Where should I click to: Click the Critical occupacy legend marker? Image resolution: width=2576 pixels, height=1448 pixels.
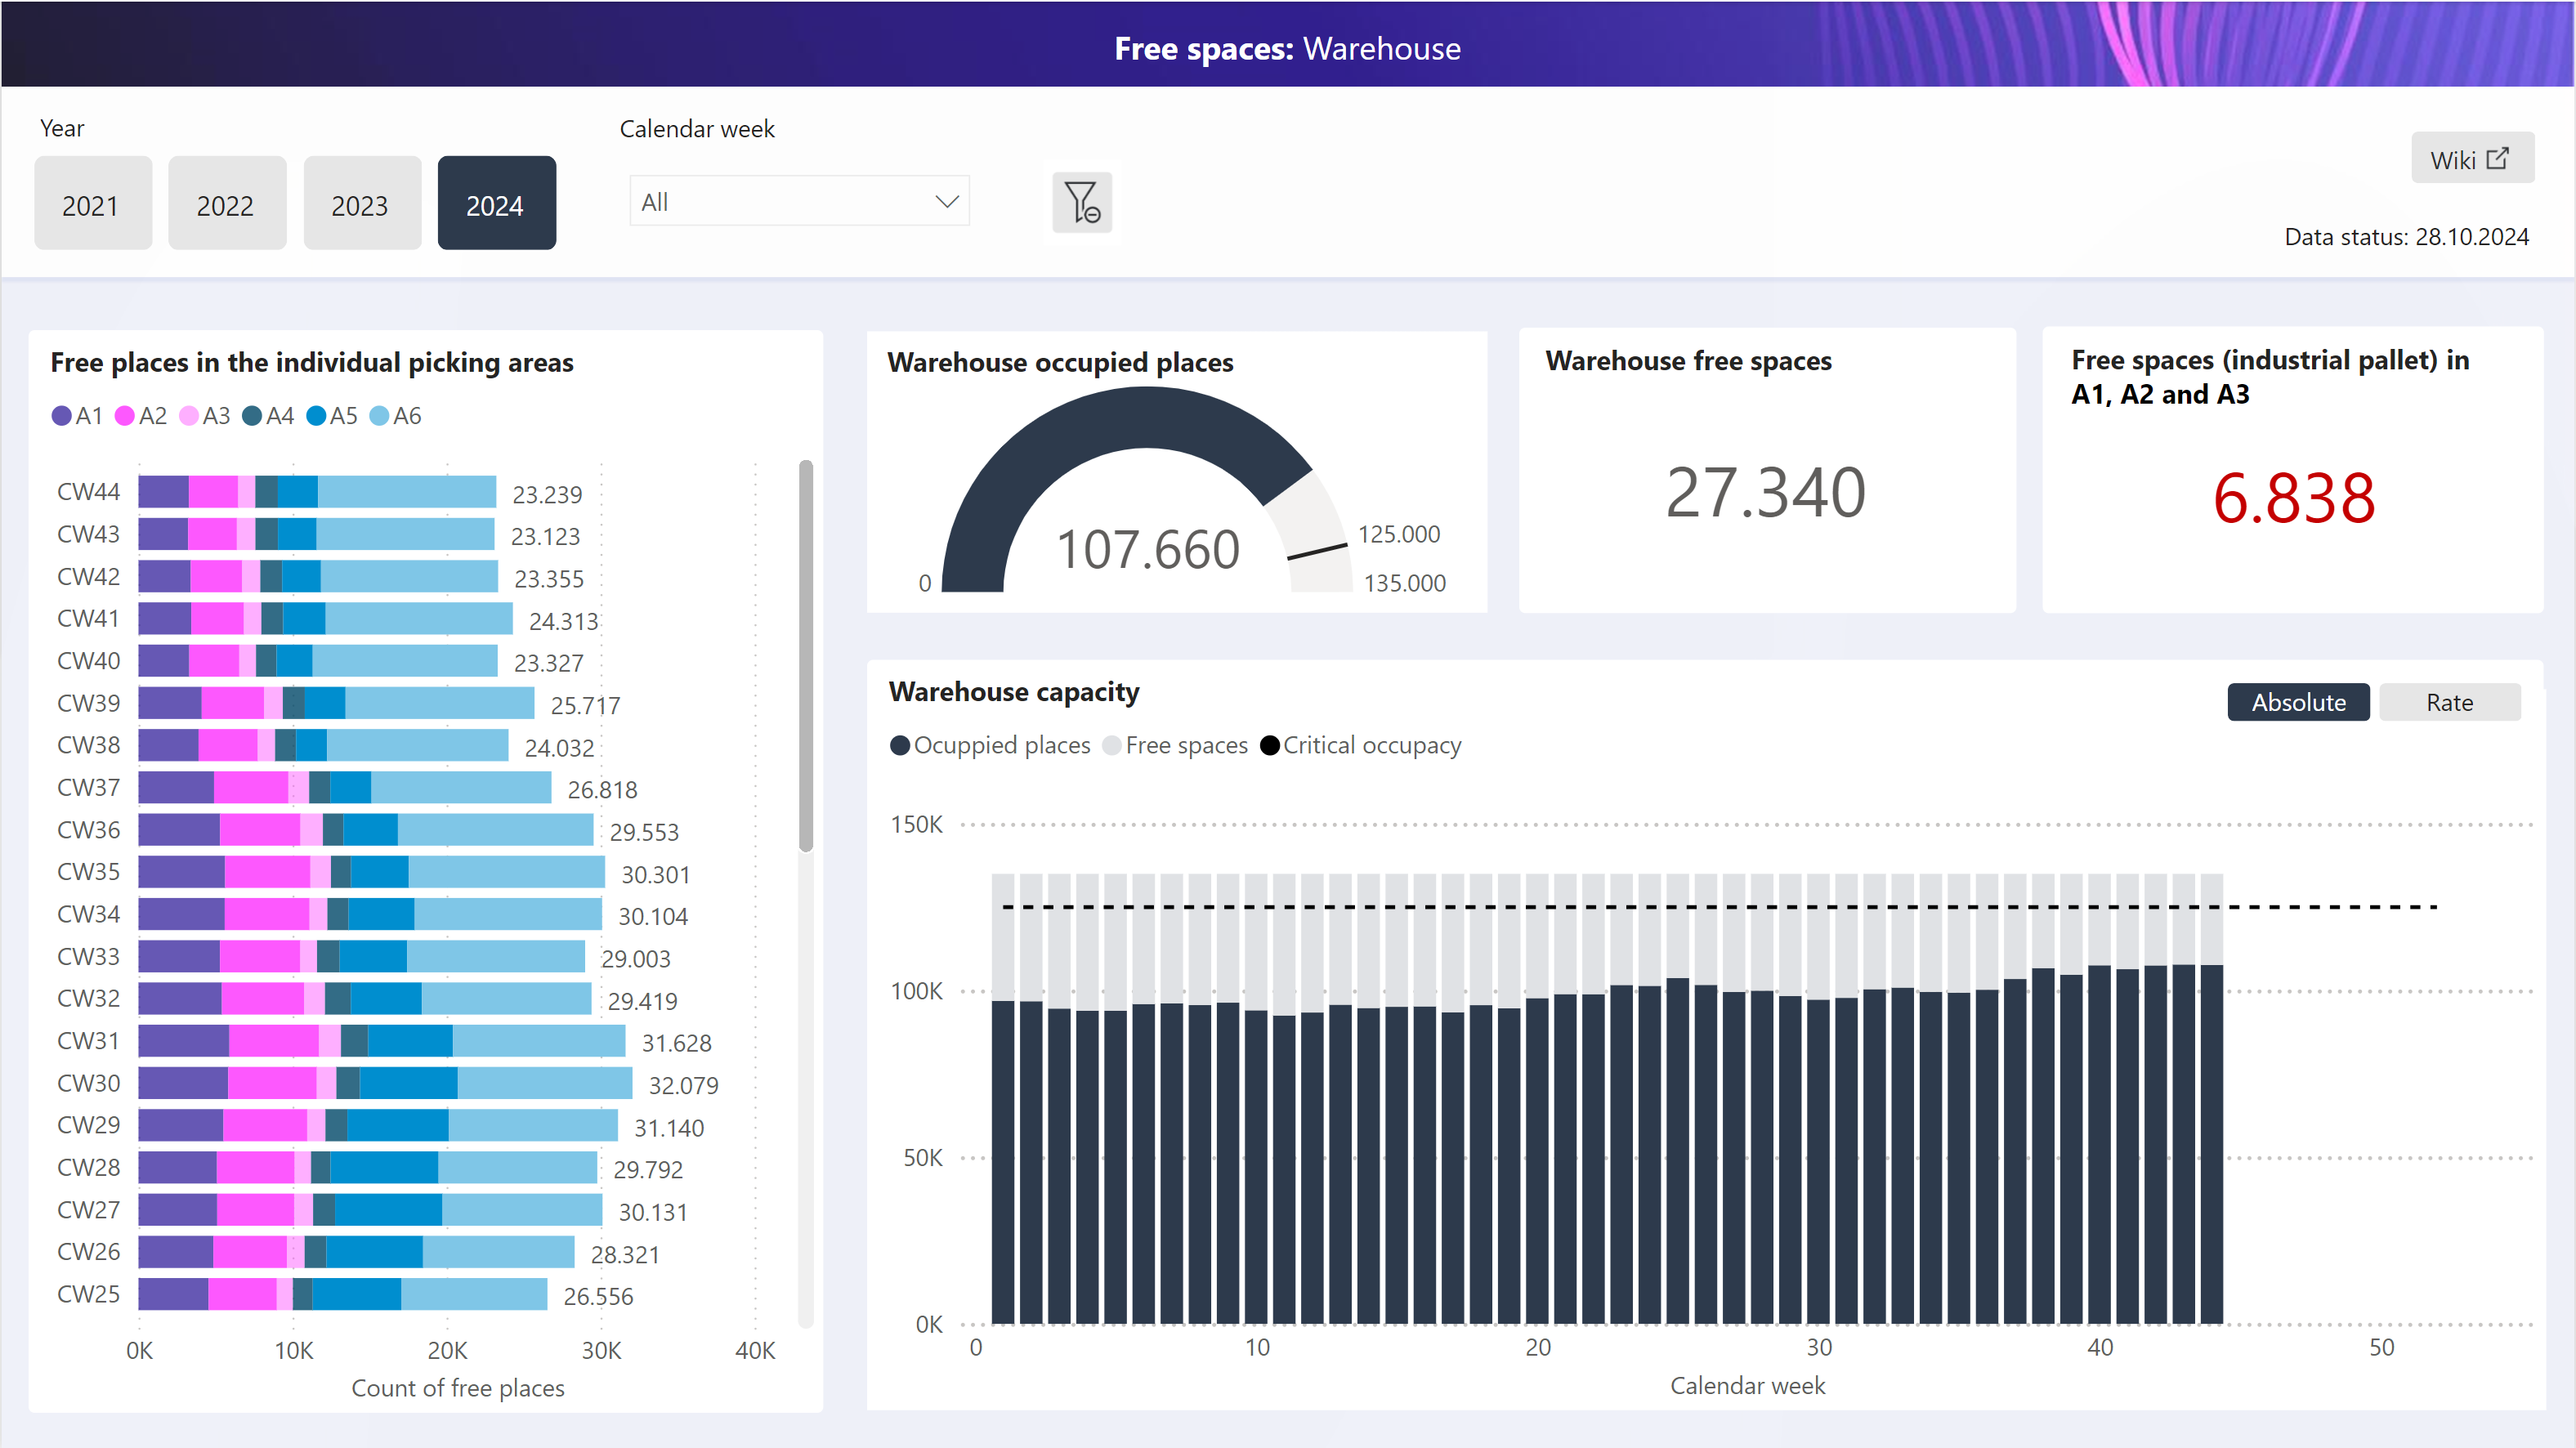coord(1270,746)
